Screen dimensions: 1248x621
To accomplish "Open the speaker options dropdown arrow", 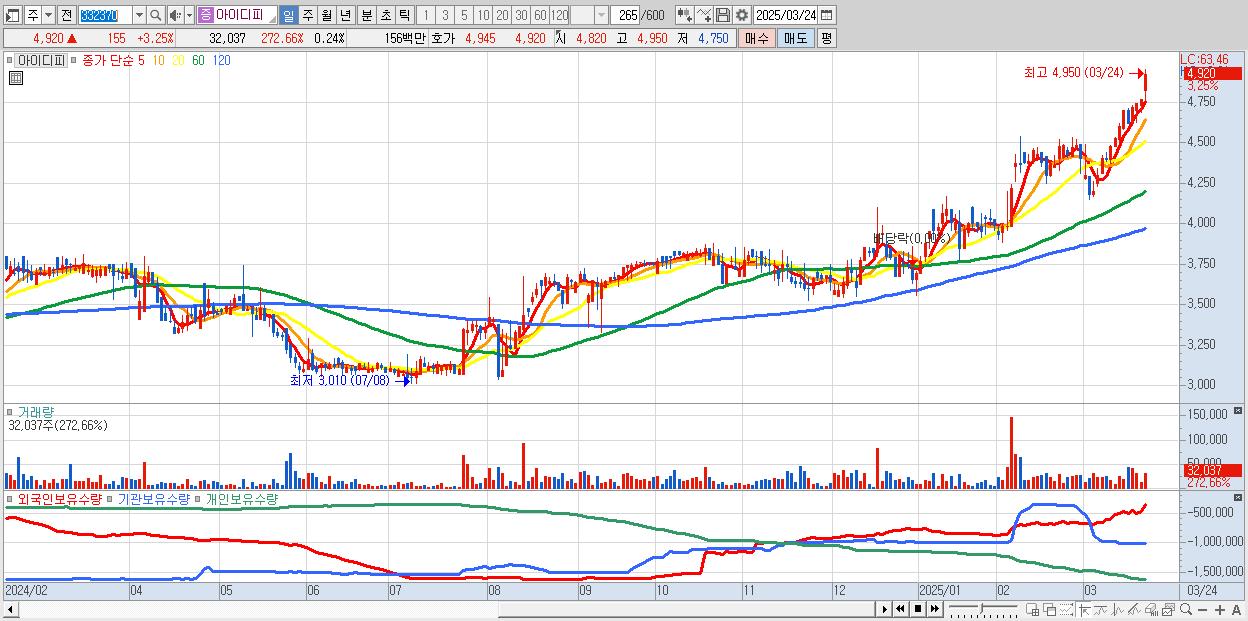I will click(x=189, y=15).
